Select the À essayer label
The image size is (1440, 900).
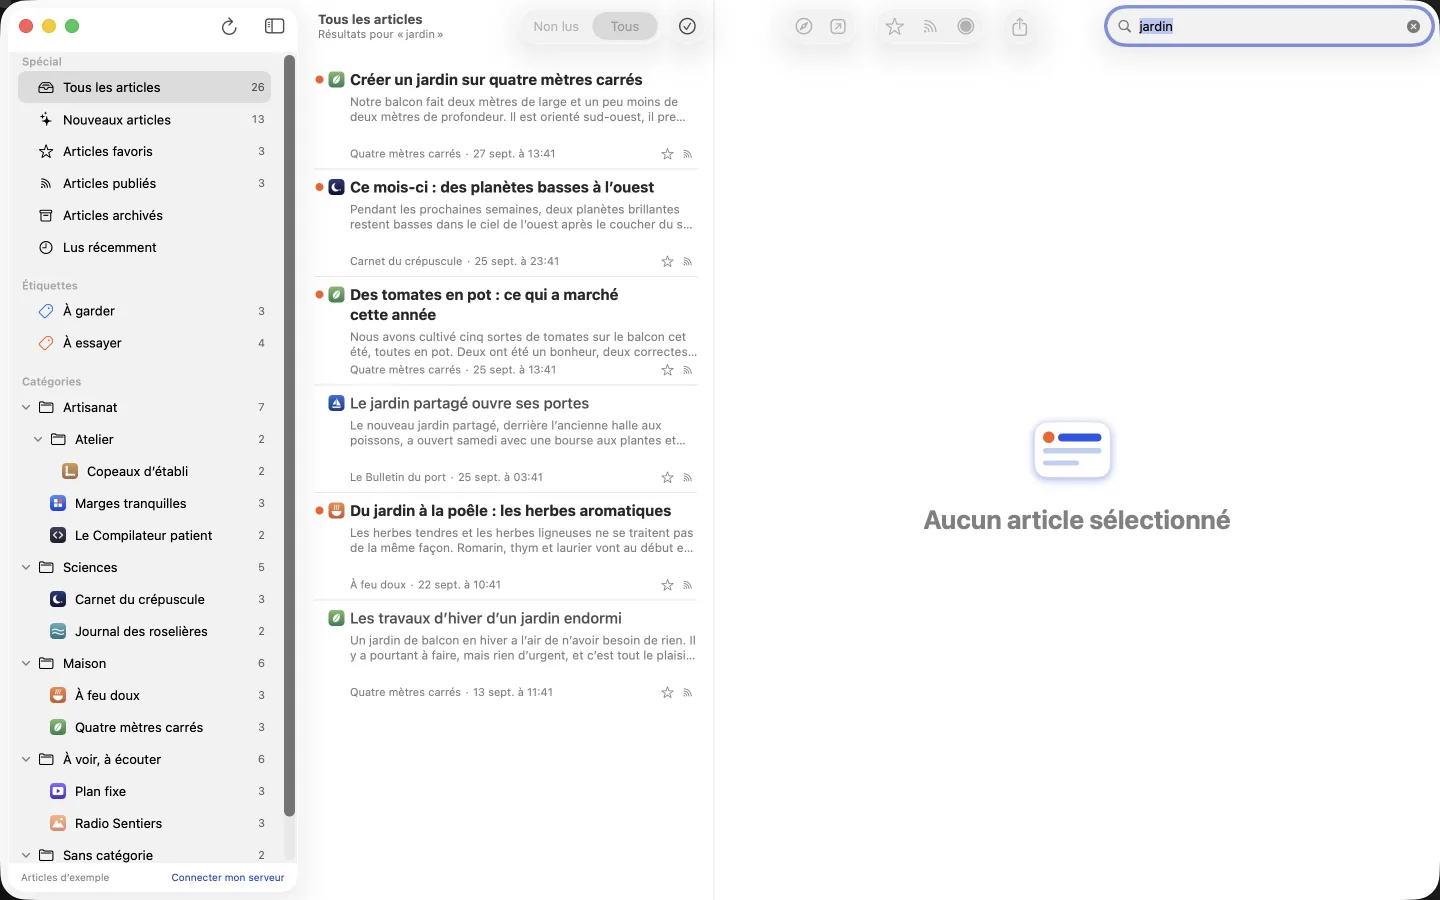[x=145, y=343]
